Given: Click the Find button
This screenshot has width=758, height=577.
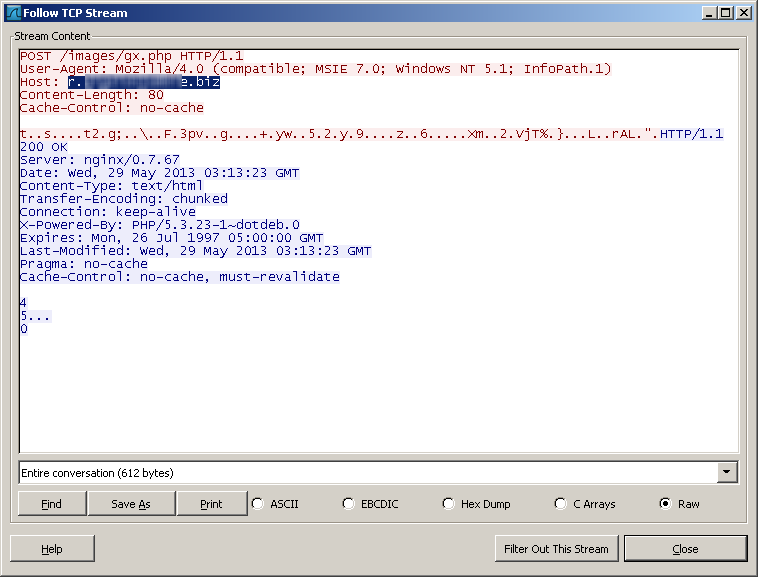Looking at the screenshot, I should (52, 504).
